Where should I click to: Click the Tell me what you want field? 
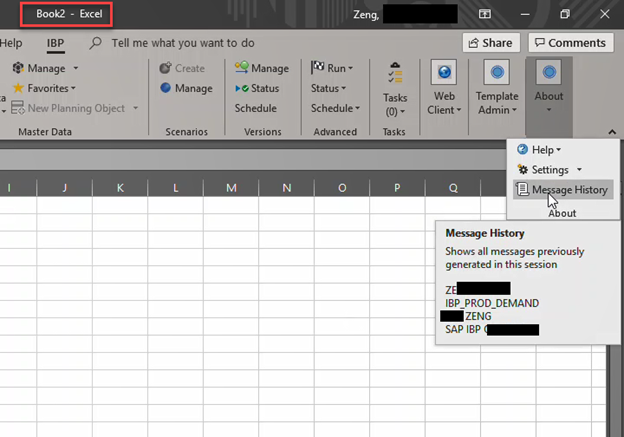pos(183,43)
